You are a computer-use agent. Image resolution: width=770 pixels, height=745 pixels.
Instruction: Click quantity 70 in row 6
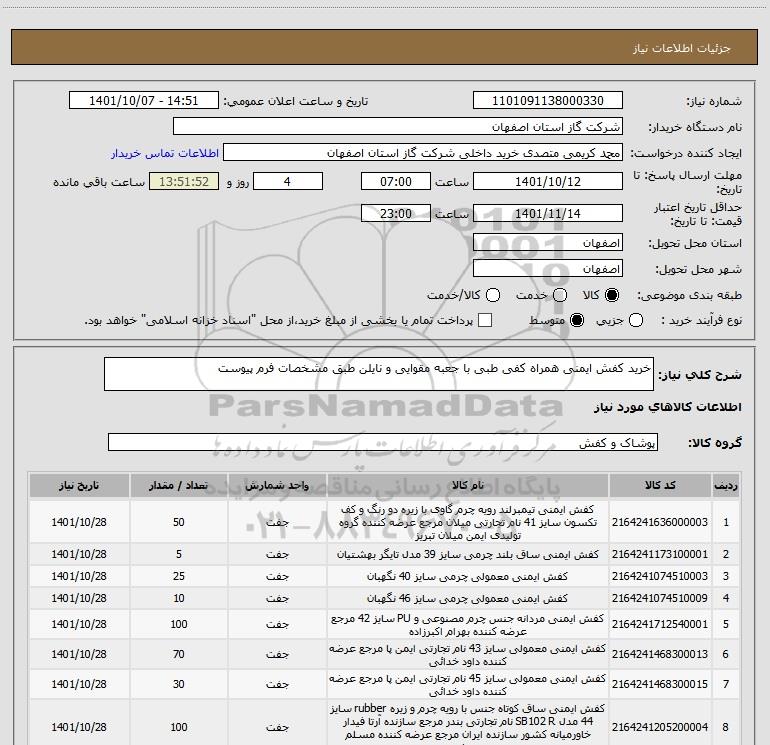pos(179,654)
